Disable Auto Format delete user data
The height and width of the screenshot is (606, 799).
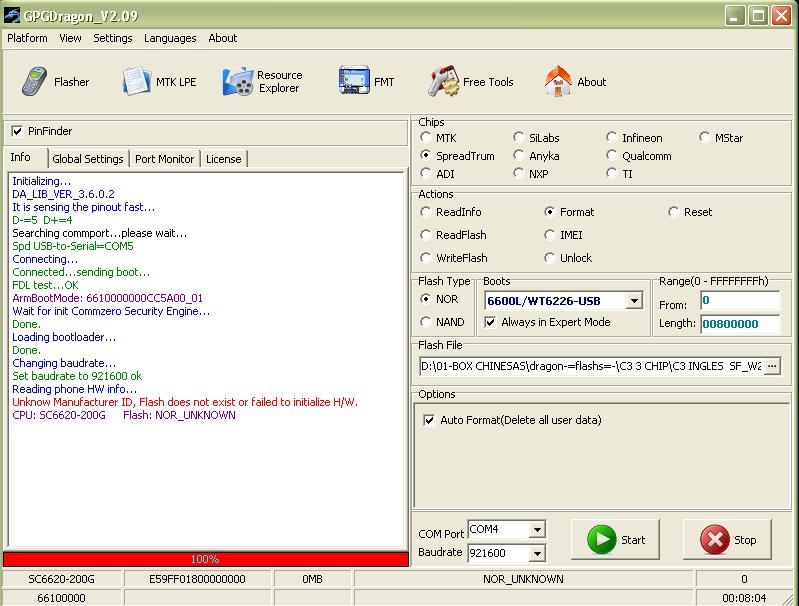coord(429,420)
